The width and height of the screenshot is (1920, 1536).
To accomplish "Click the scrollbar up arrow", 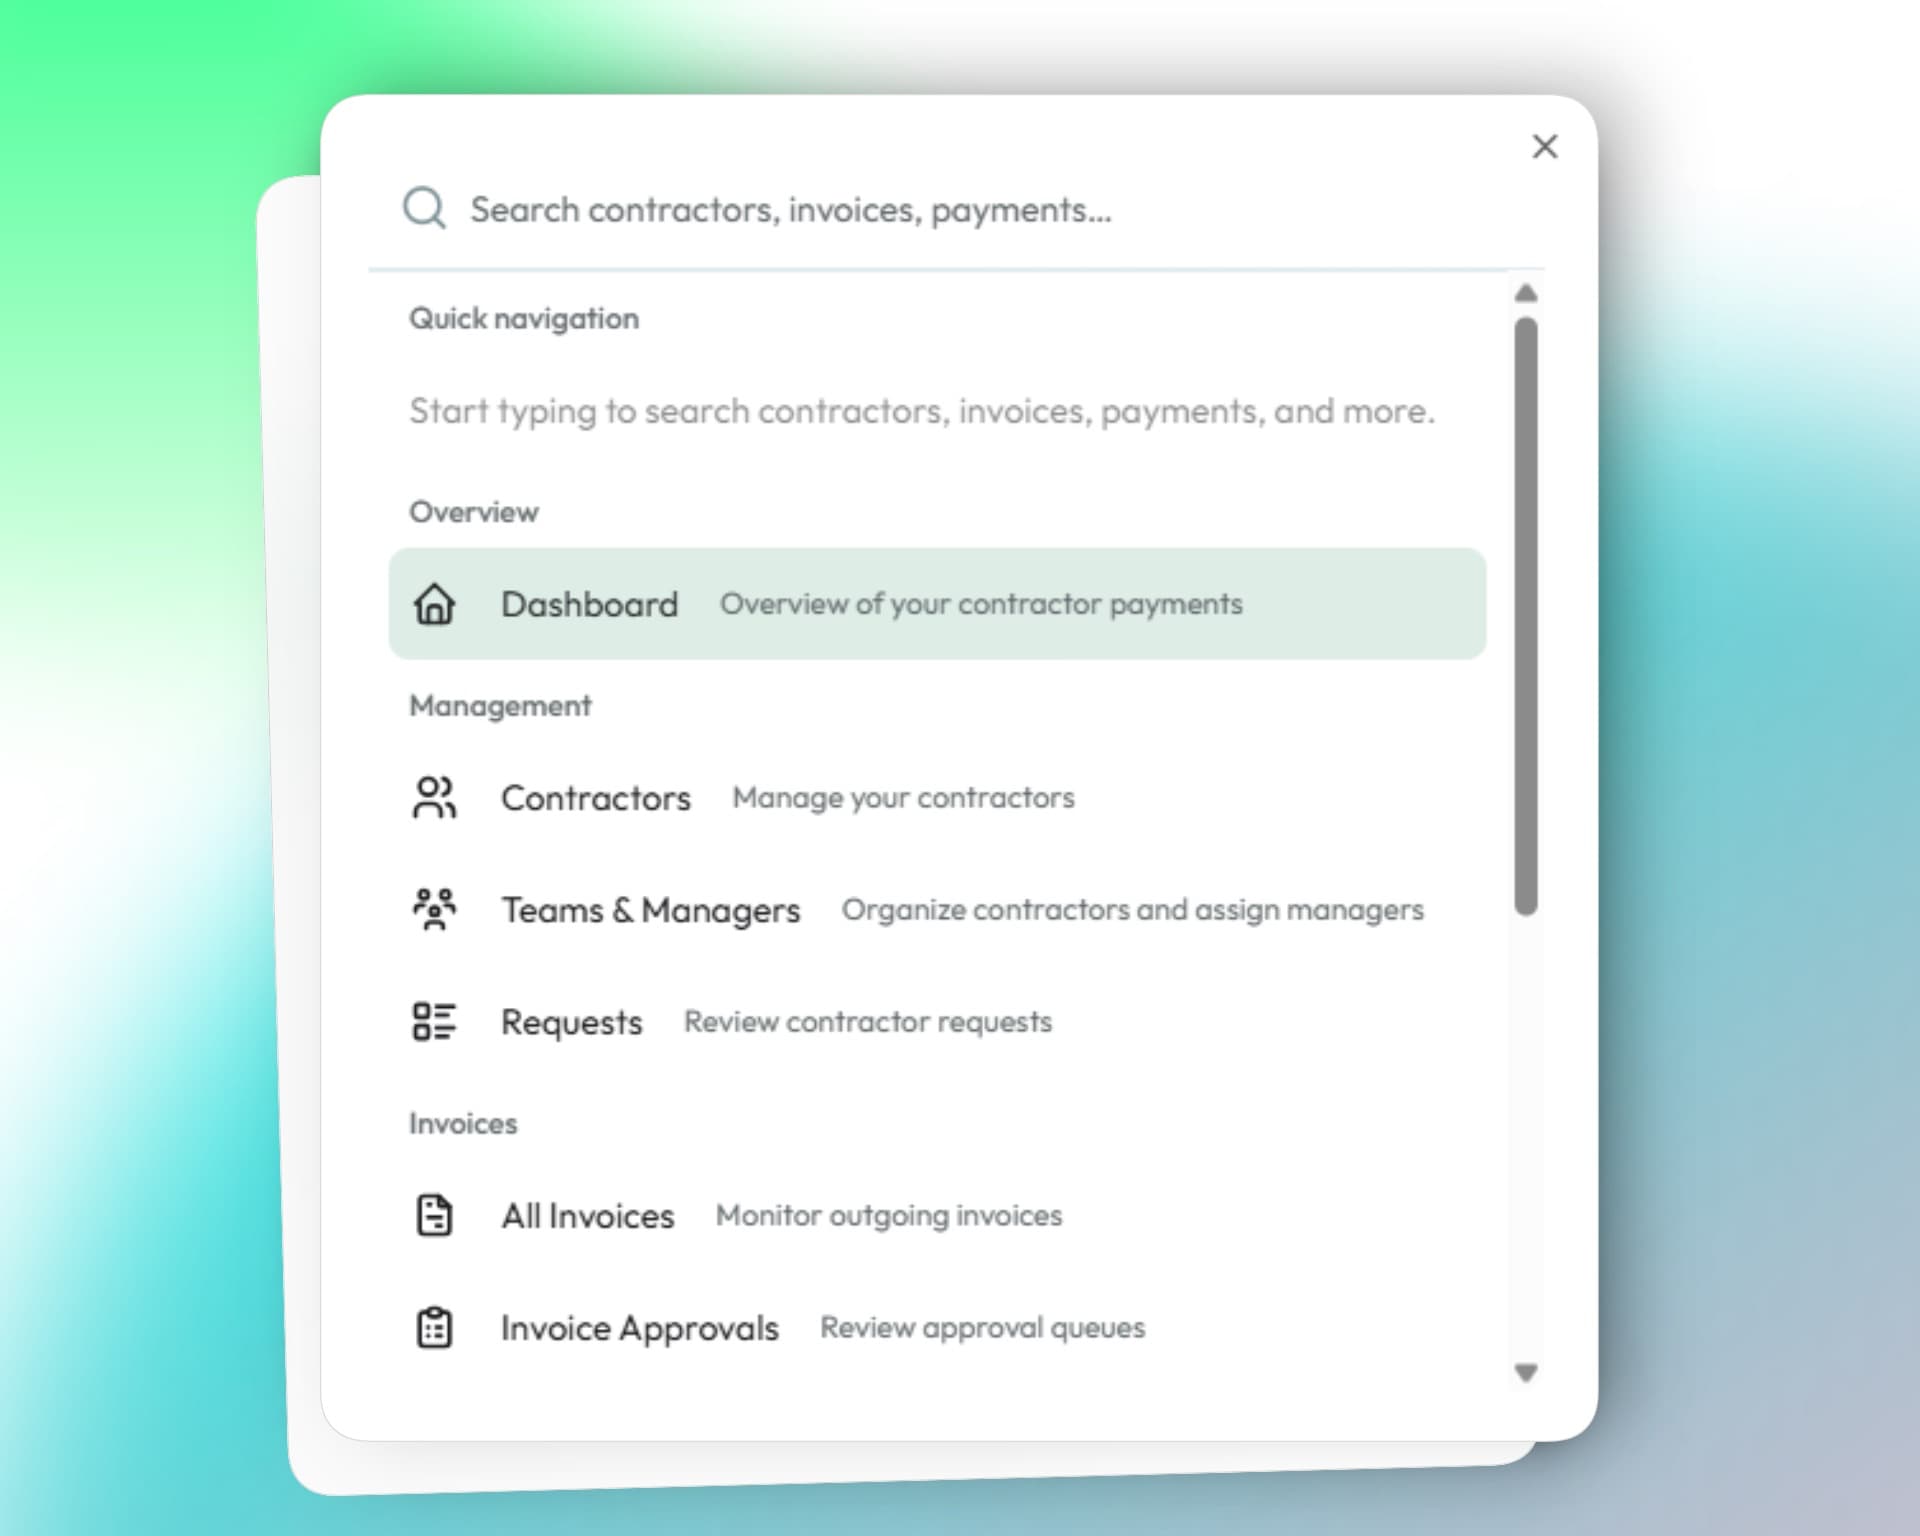I will pos(1525,294).
